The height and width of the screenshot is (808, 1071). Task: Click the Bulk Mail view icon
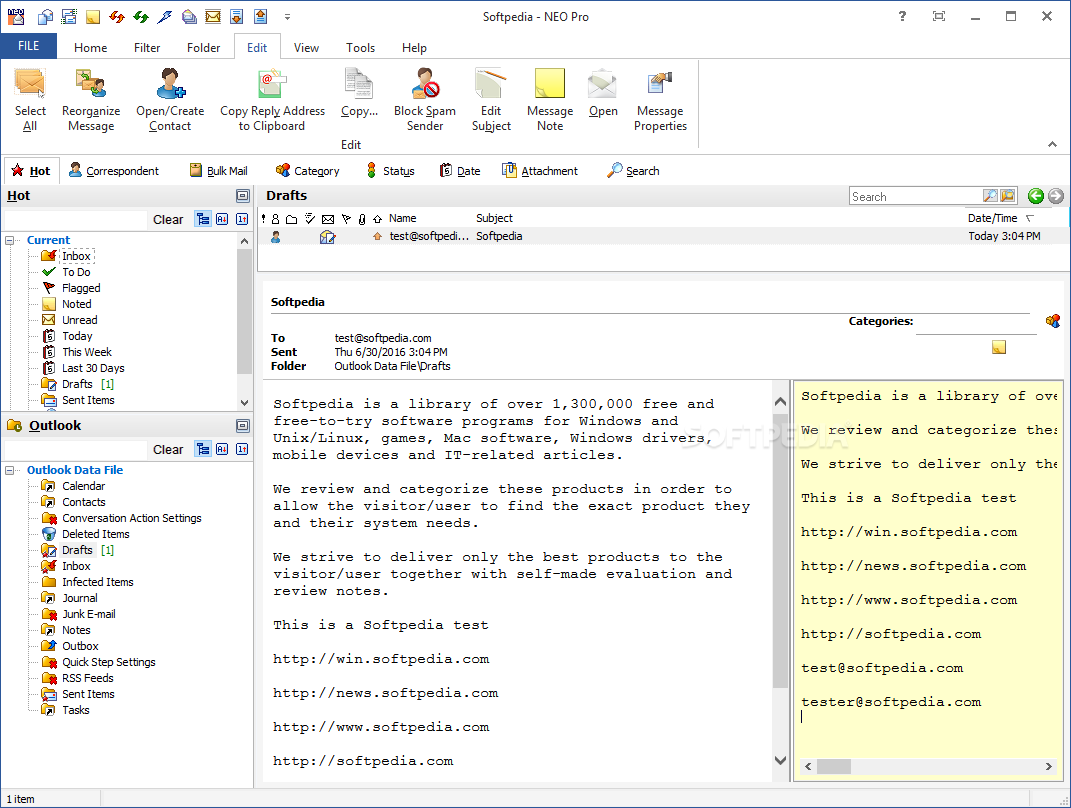[196, 171]
